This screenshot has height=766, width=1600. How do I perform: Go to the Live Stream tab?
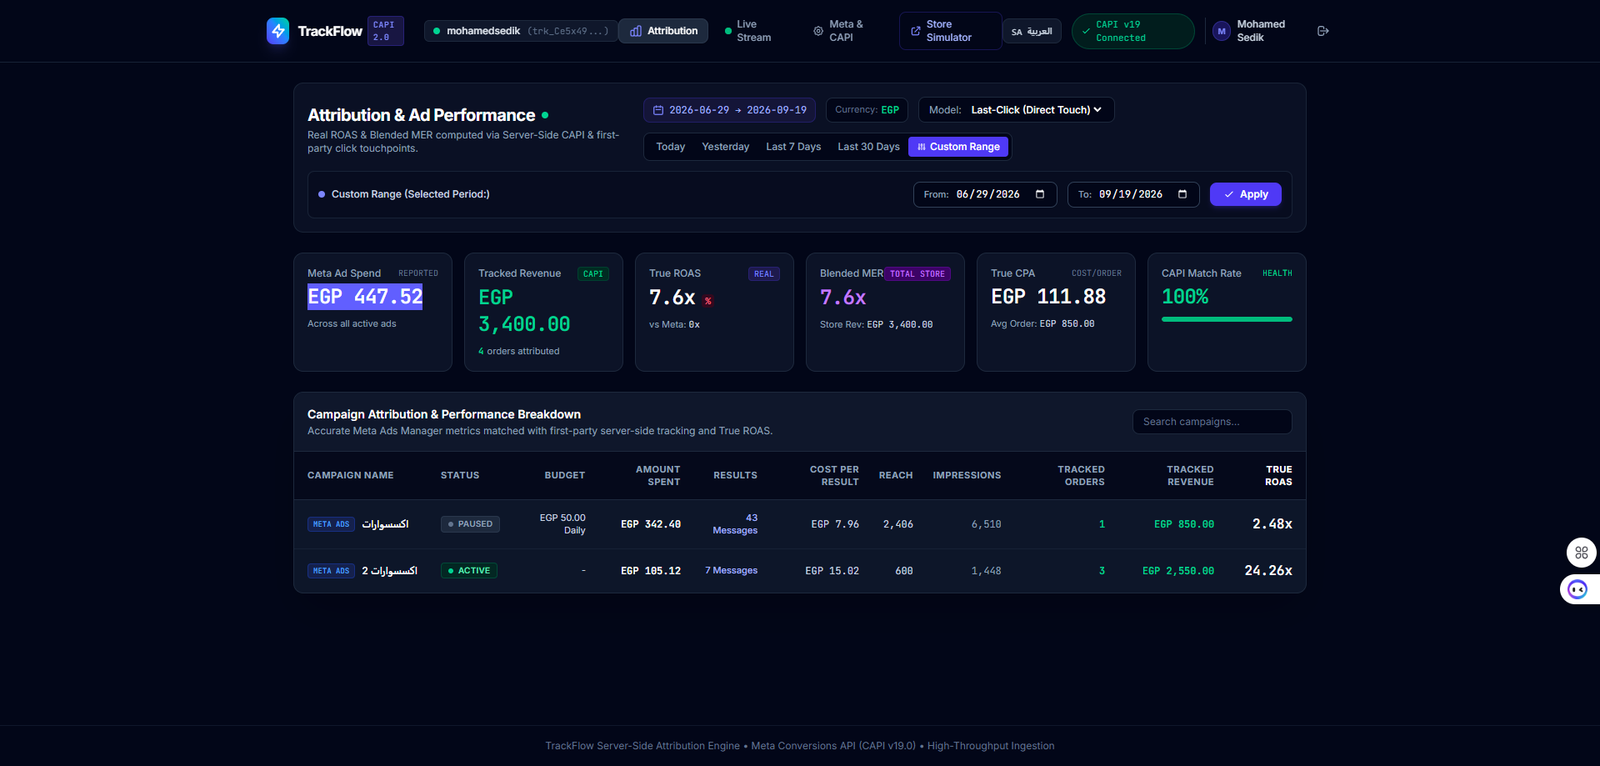[x=748, y=31]
